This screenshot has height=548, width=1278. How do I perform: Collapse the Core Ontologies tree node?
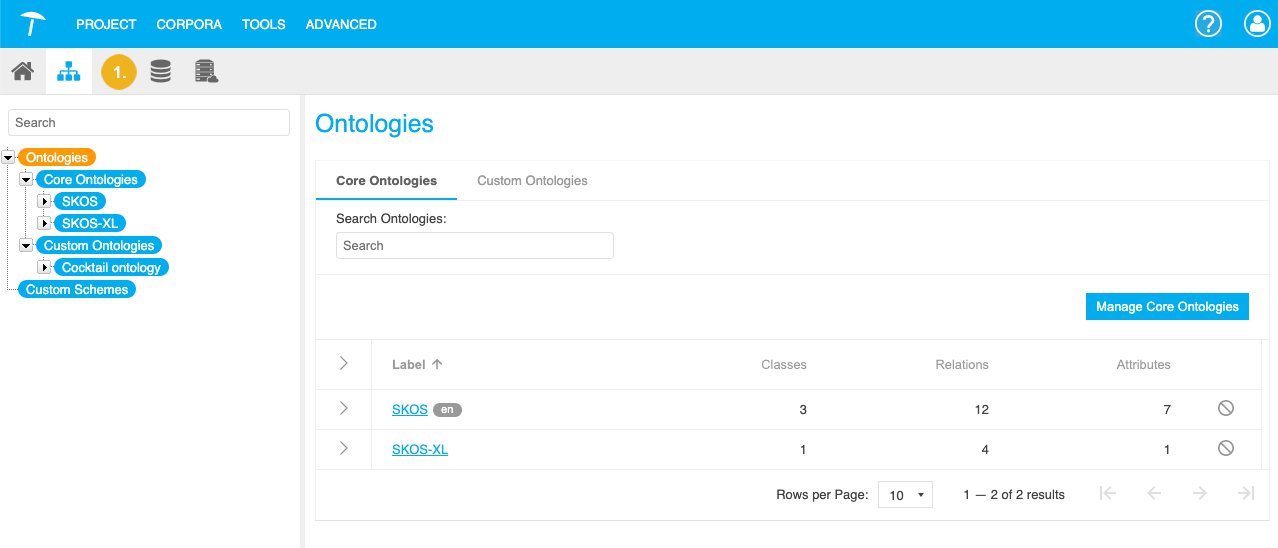click(27, 180)
